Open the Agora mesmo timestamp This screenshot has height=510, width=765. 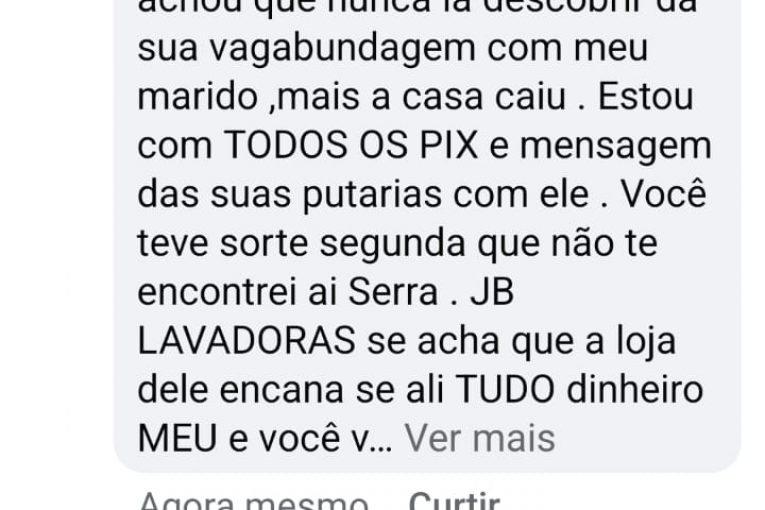pos(253,501)
